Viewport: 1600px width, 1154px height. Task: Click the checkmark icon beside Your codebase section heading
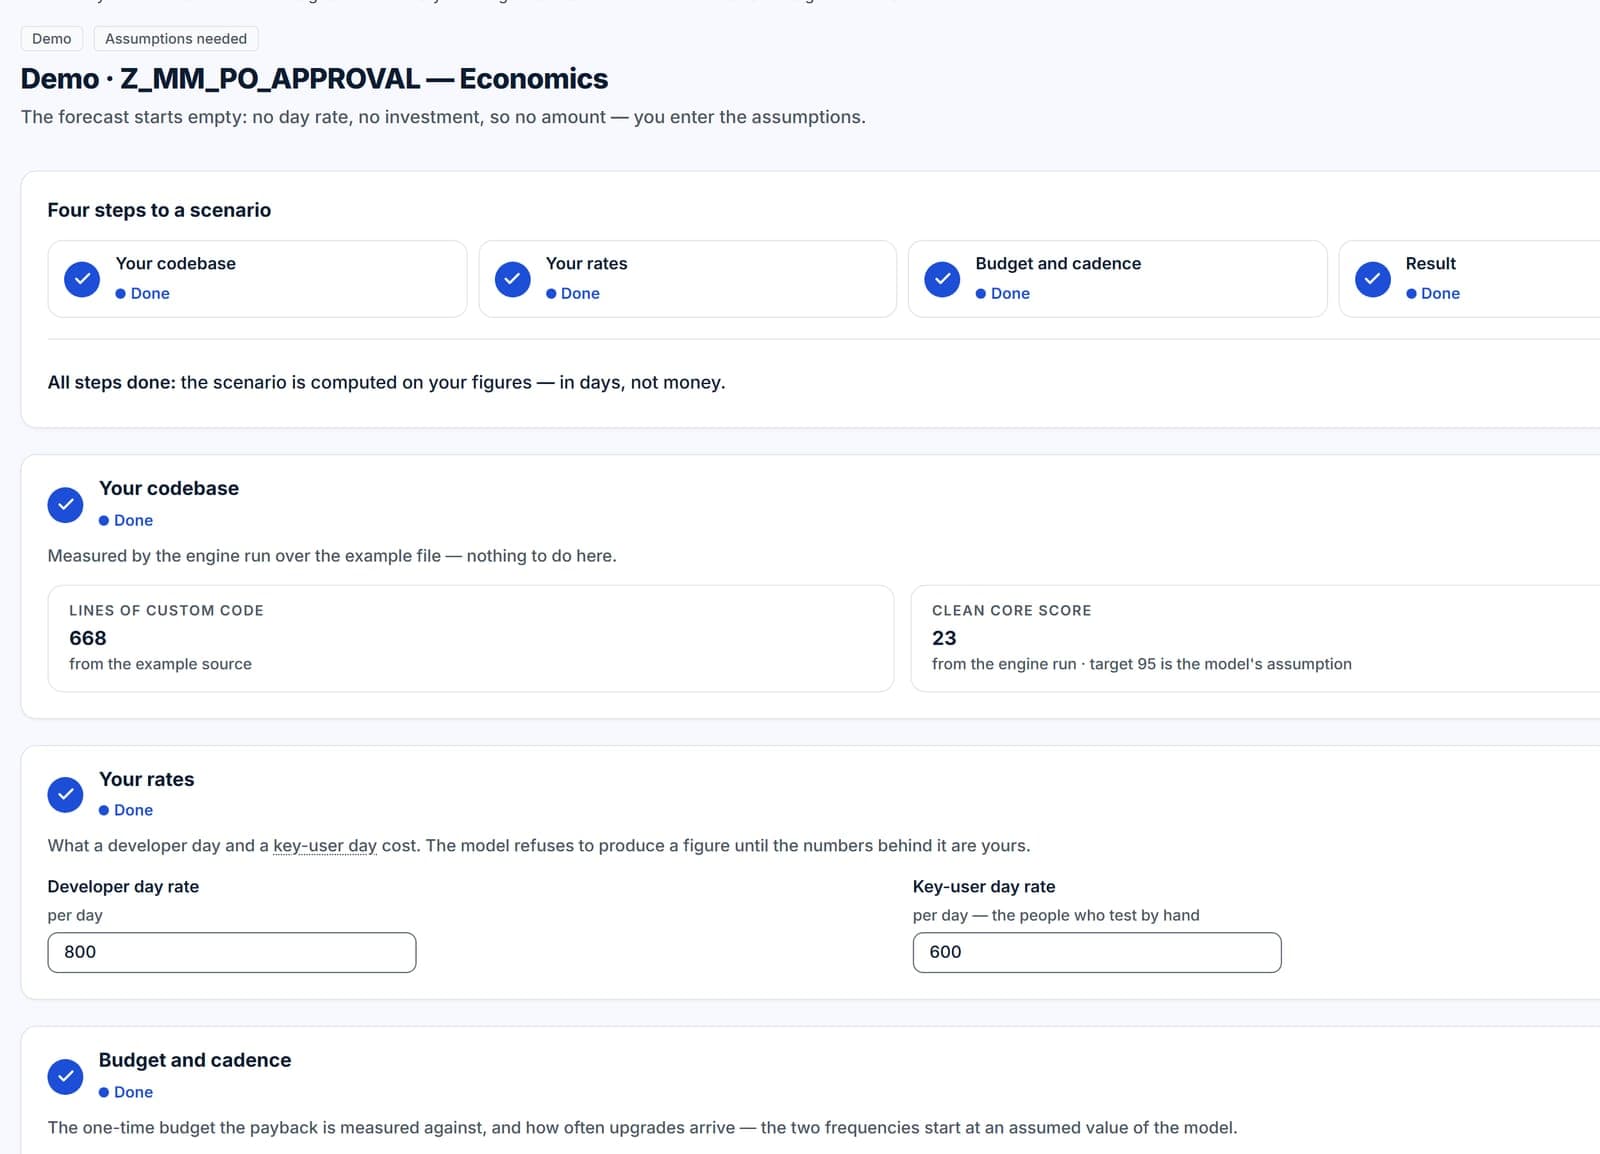(x=65, y=505)
